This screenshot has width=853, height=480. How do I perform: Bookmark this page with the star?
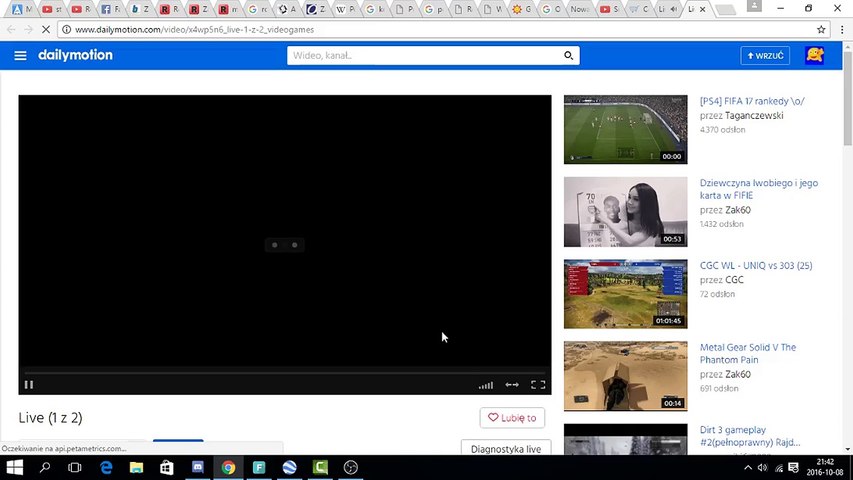point(821,29)
